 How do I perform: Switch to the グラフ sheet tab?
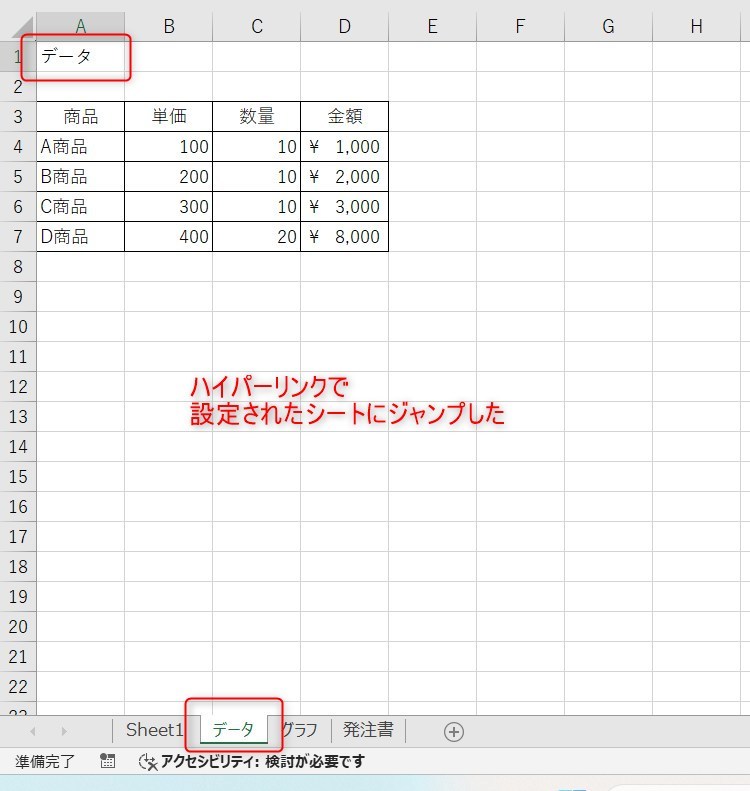coord(299,730)
